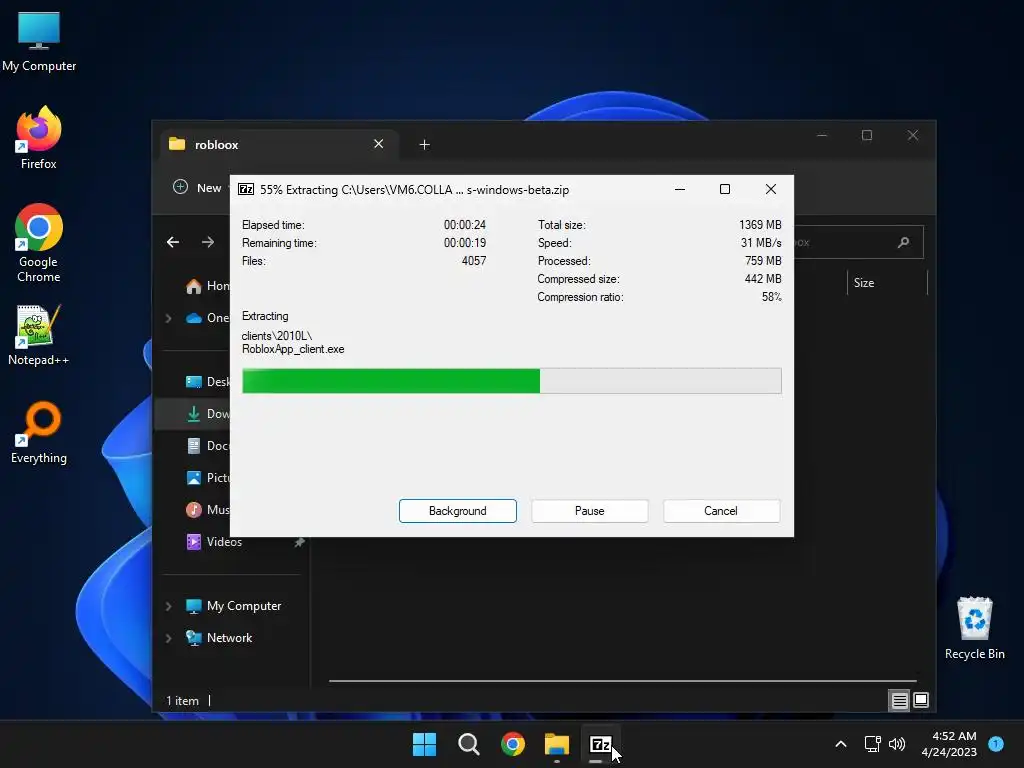Click the Explorer search box
Screen dimensions: 1024x768
(x=859, y=242)
